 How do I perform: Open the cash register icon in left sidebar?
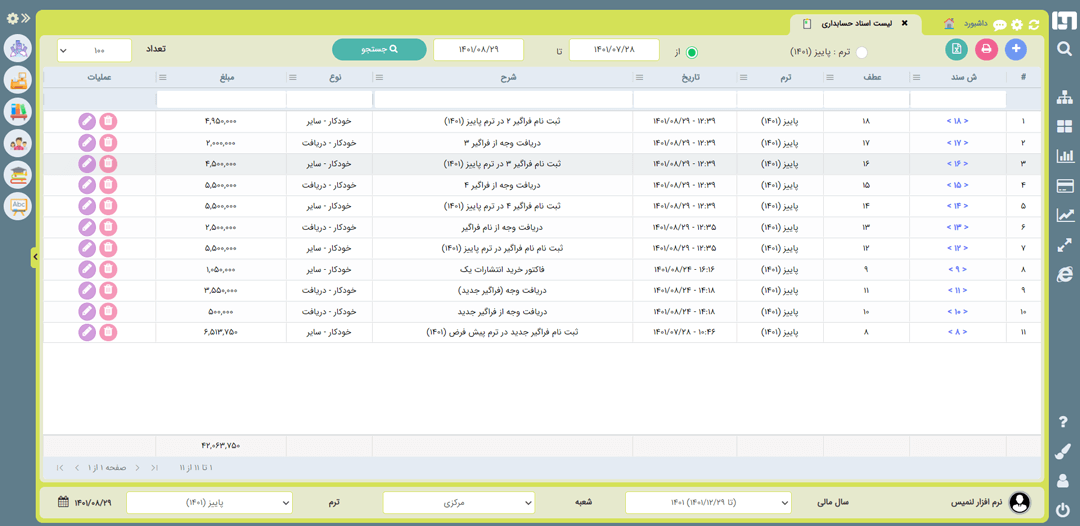pyautogui.click(x=18, y=81)
